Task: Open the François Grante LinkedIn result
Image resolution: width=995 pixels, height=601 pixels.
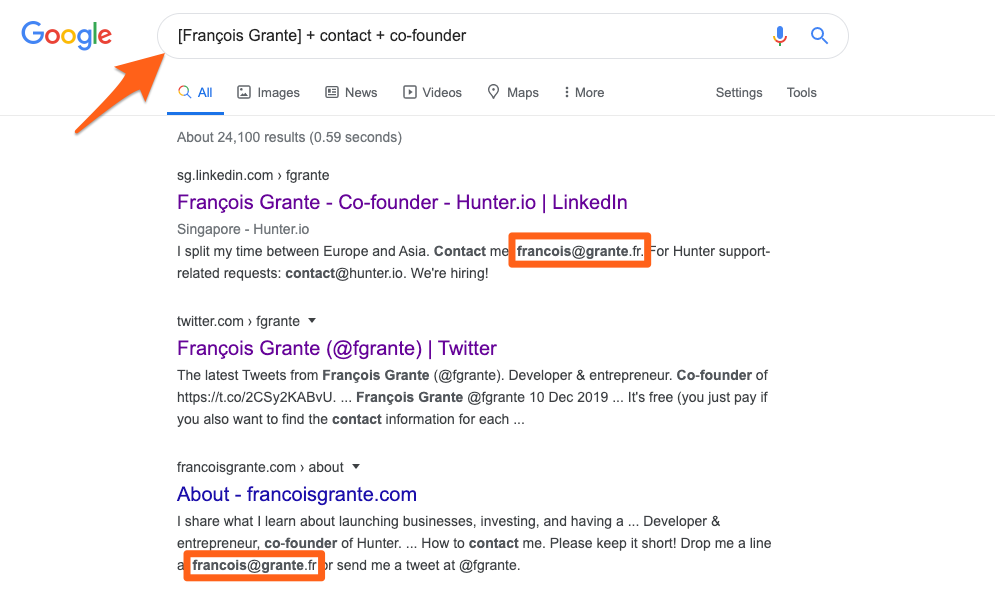Action: 402,202
